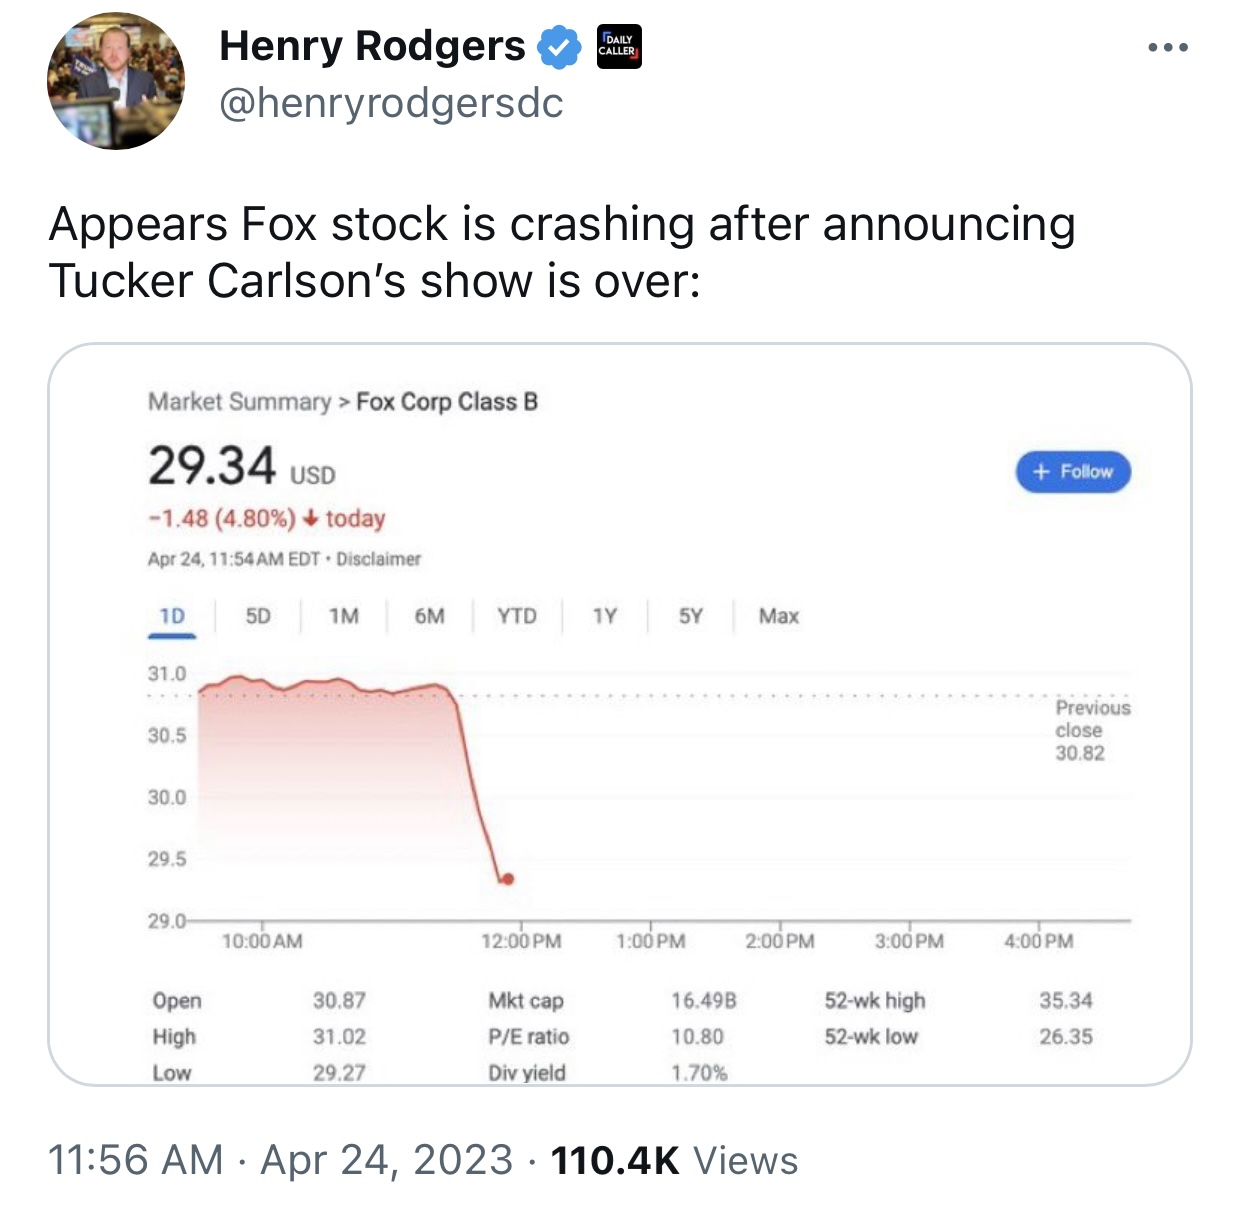Click the Henry Rodgers display name
This screenshot has width=1241, height=1224.
coord(372,46)
